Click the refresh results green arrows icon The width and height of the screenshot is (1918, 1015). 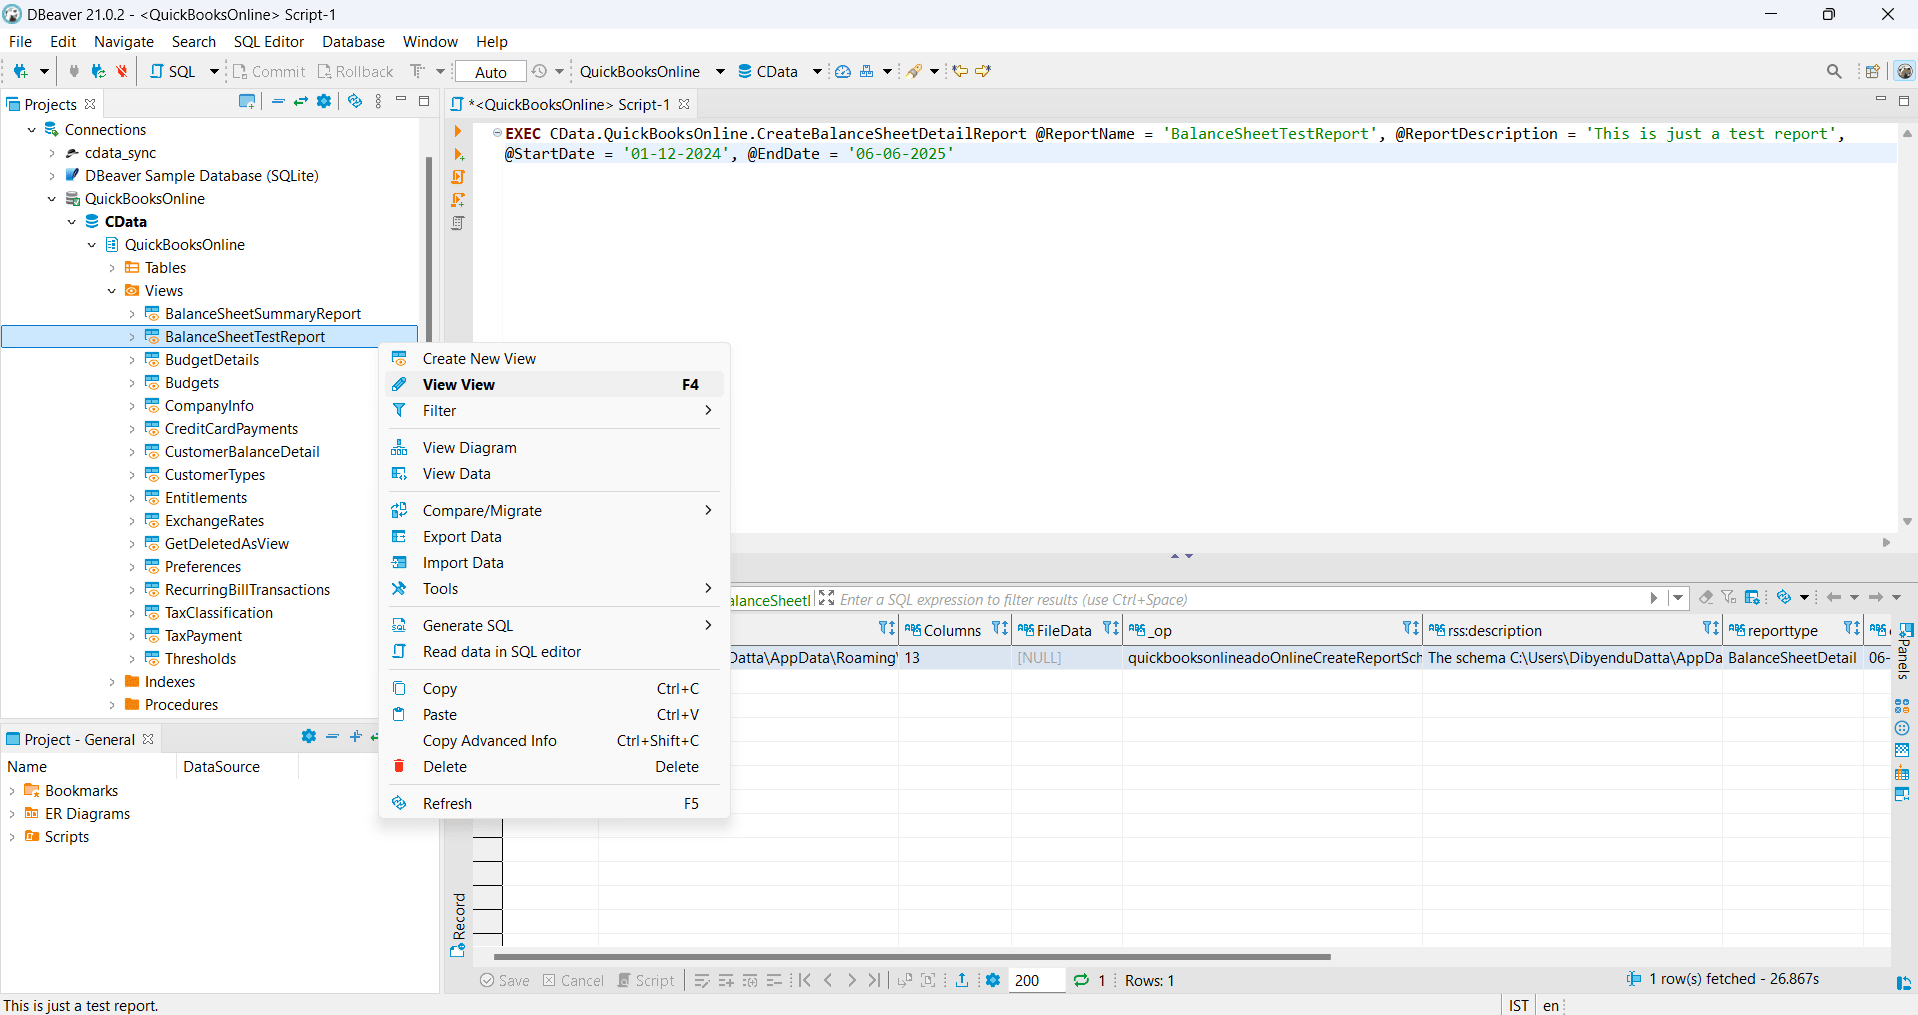(1081, 980)
